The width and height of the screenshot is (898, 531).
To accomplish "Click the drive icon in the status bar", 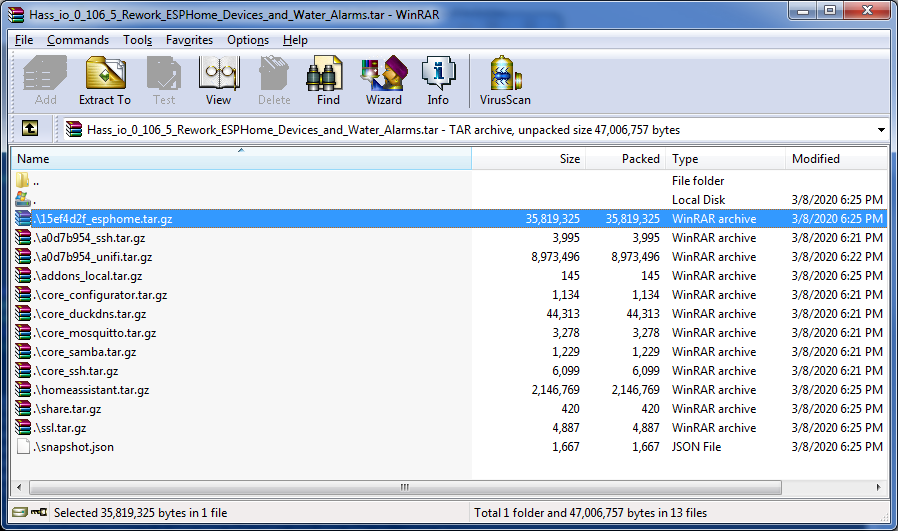I will (19, 512).
